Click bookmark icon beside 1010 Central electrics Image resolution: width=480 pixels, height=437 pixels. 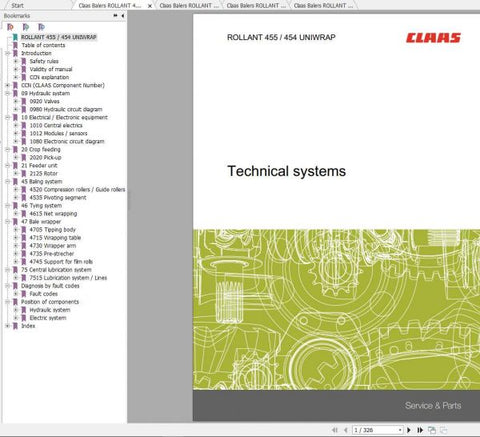coord(24,125)
